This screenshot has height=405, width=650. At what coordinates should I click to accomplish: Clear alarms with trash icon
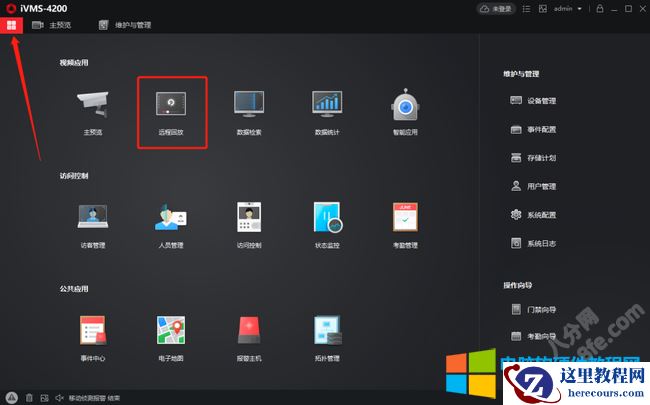tap(29, 398)
